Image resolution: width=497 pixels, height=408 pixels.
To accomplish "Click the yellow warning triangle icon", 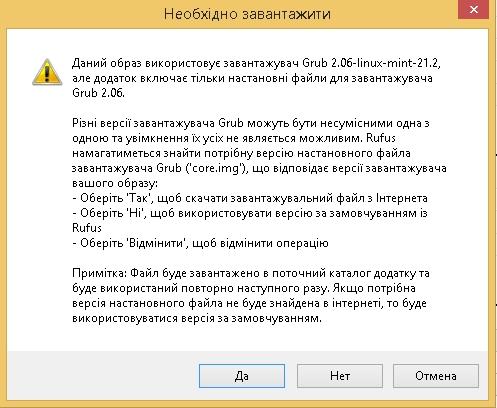I will pyautogui.click(x=47, y=72).
